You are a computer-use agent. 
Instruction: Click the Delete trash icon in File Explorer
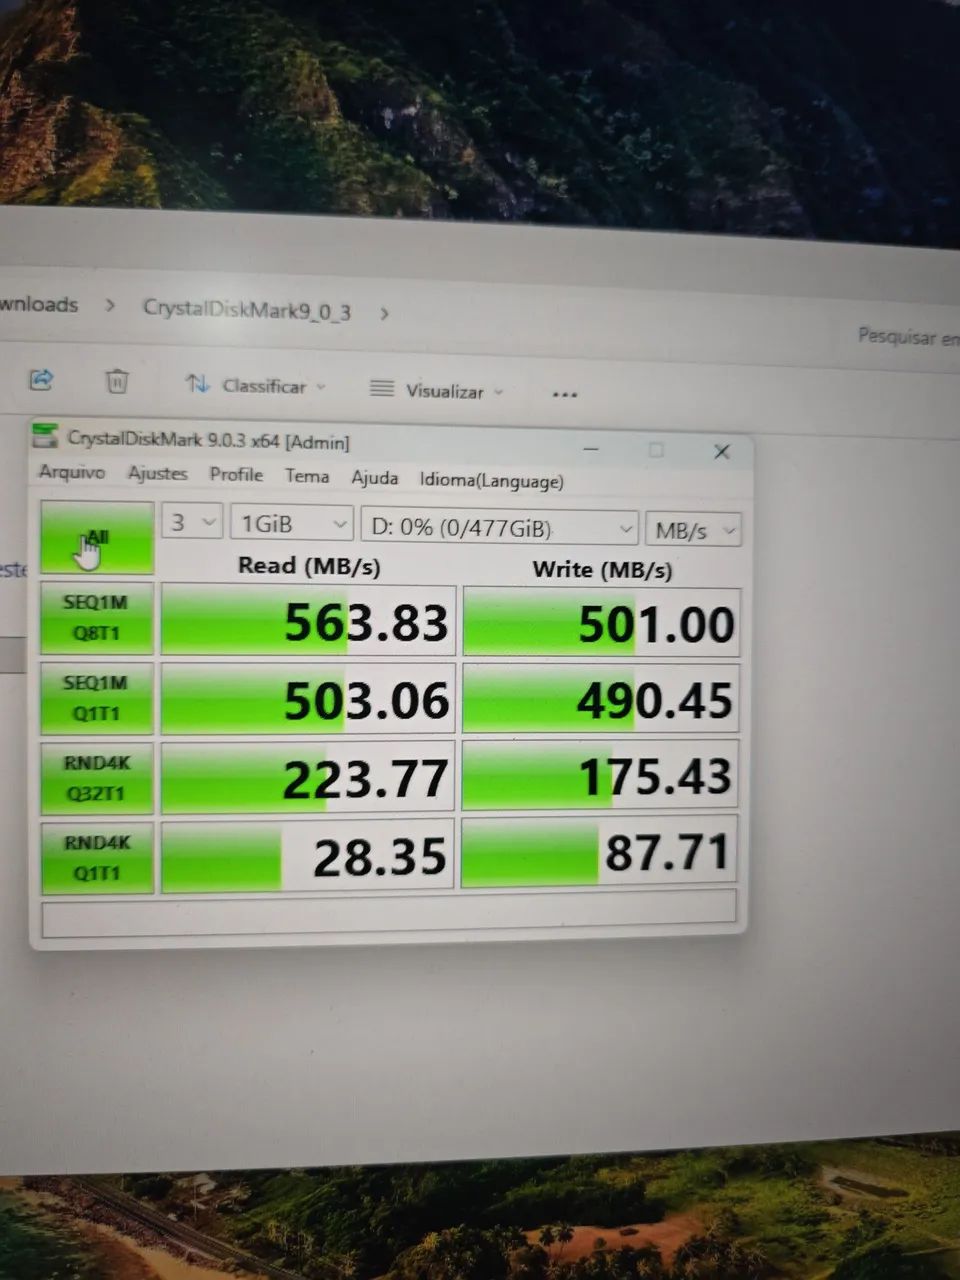117,381
